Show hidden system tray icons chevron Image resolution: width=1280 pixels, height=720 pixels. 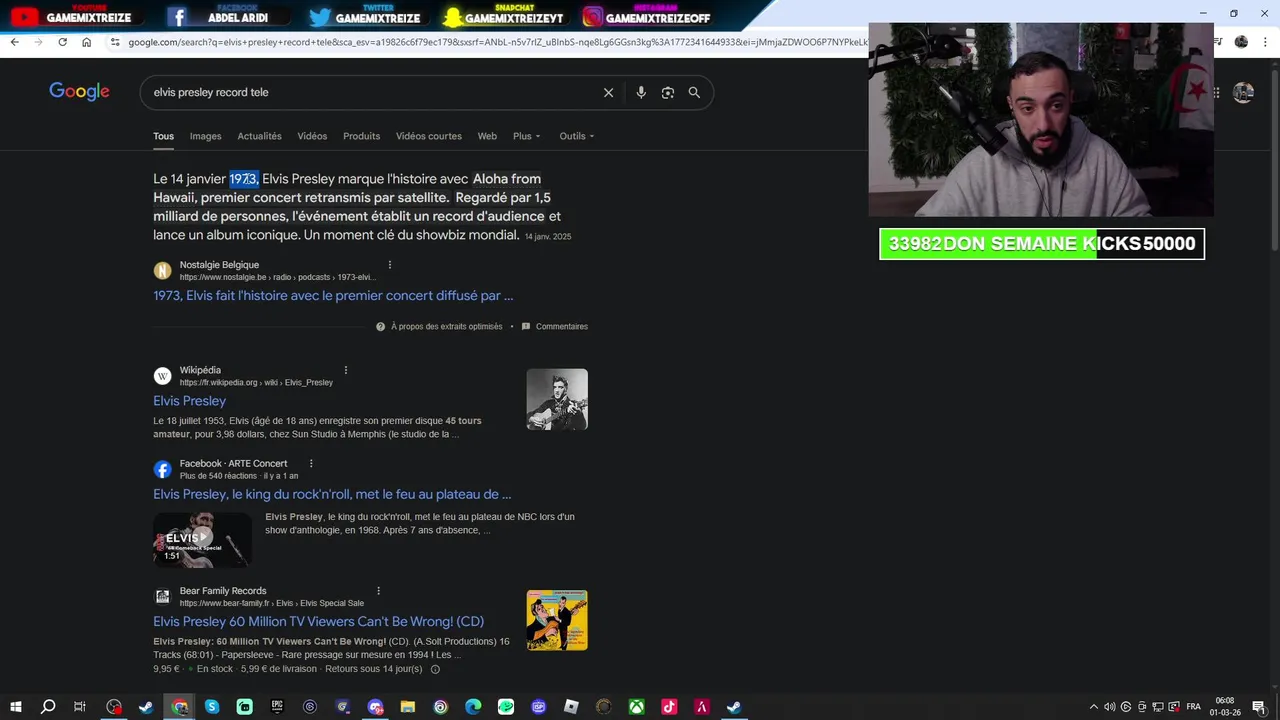[x=1093, y=707]
